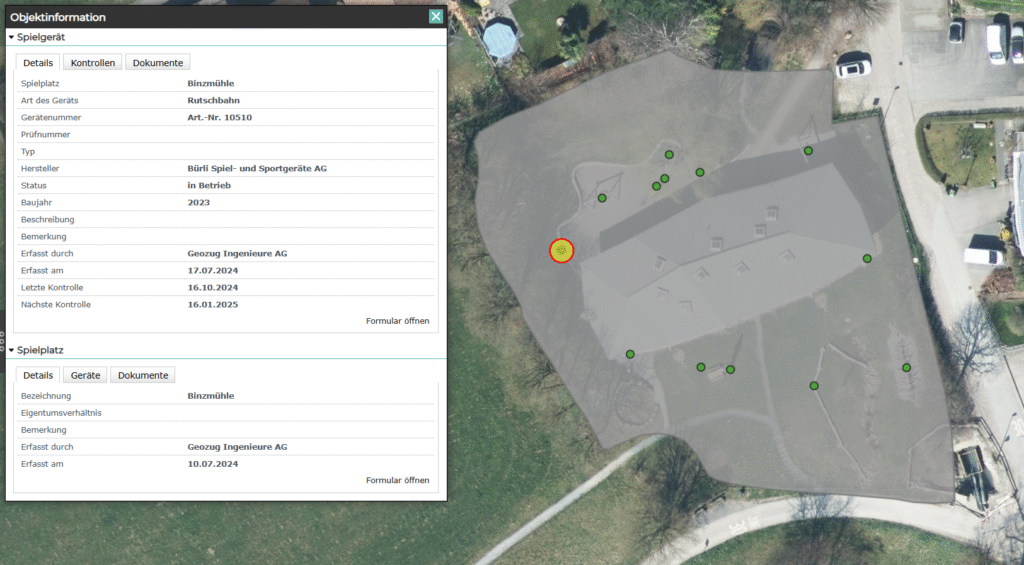Click topmost marker in northwest cluster
1024x565 pixels.
coord(669,155)
